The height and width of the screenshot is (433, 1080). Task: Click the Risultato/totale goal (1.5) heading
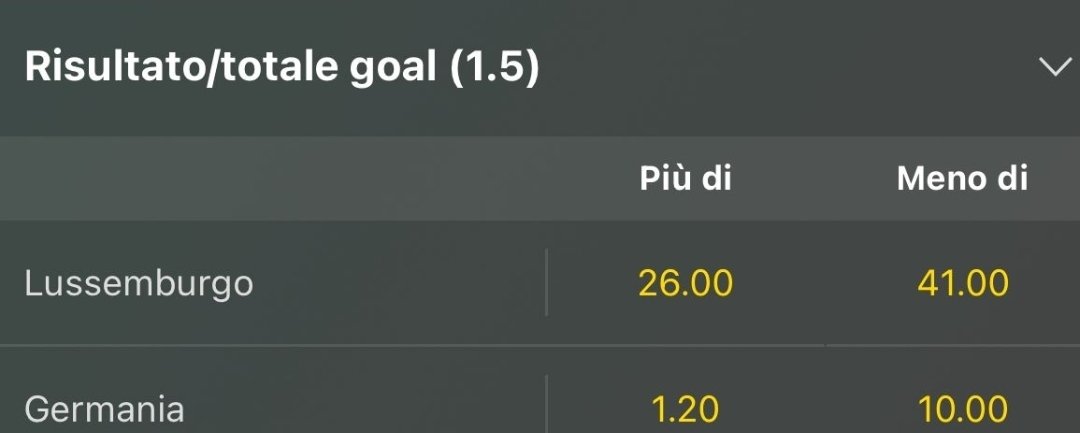282,68
